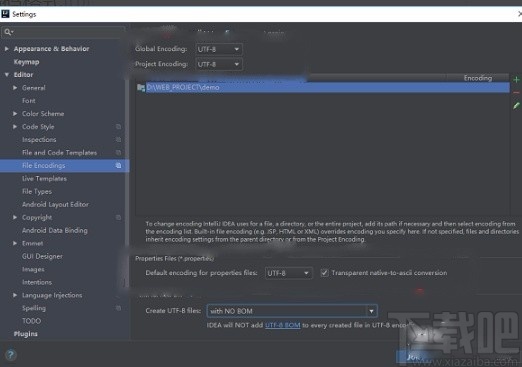
Task: Click the search magnifier icon
Action: [8, 32]
